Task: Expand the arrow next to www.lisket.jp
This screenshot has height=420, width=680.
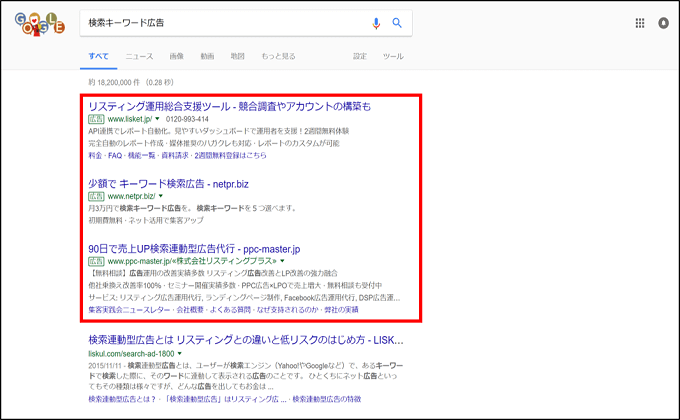Action: click(x=157, y=119)
